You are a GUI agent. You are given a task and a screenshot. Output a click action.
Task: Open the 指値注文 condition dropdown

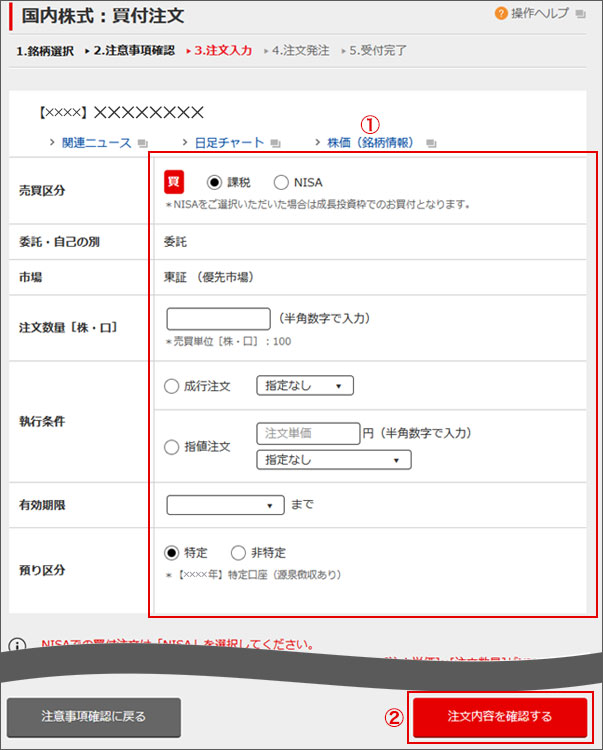[334, 460]
